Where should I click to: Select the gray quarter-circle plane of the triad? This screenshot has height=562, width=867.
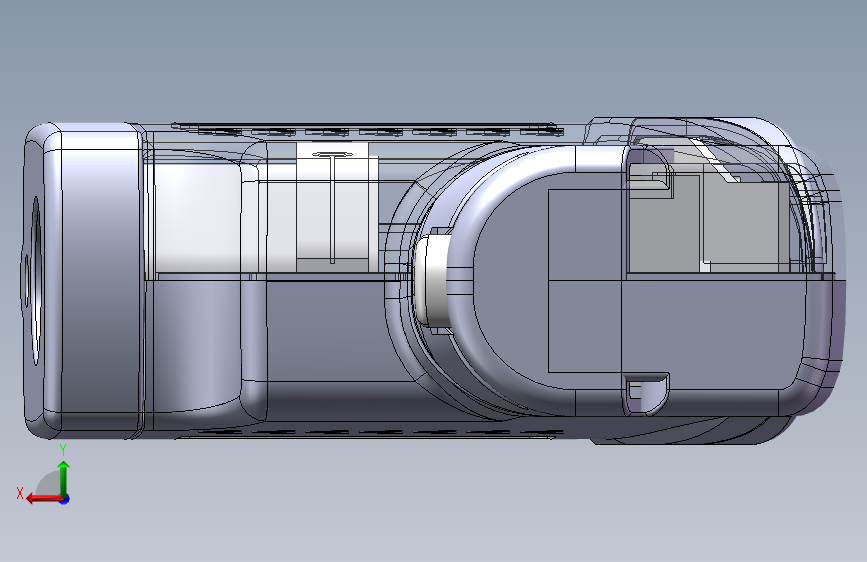point(48,484)
